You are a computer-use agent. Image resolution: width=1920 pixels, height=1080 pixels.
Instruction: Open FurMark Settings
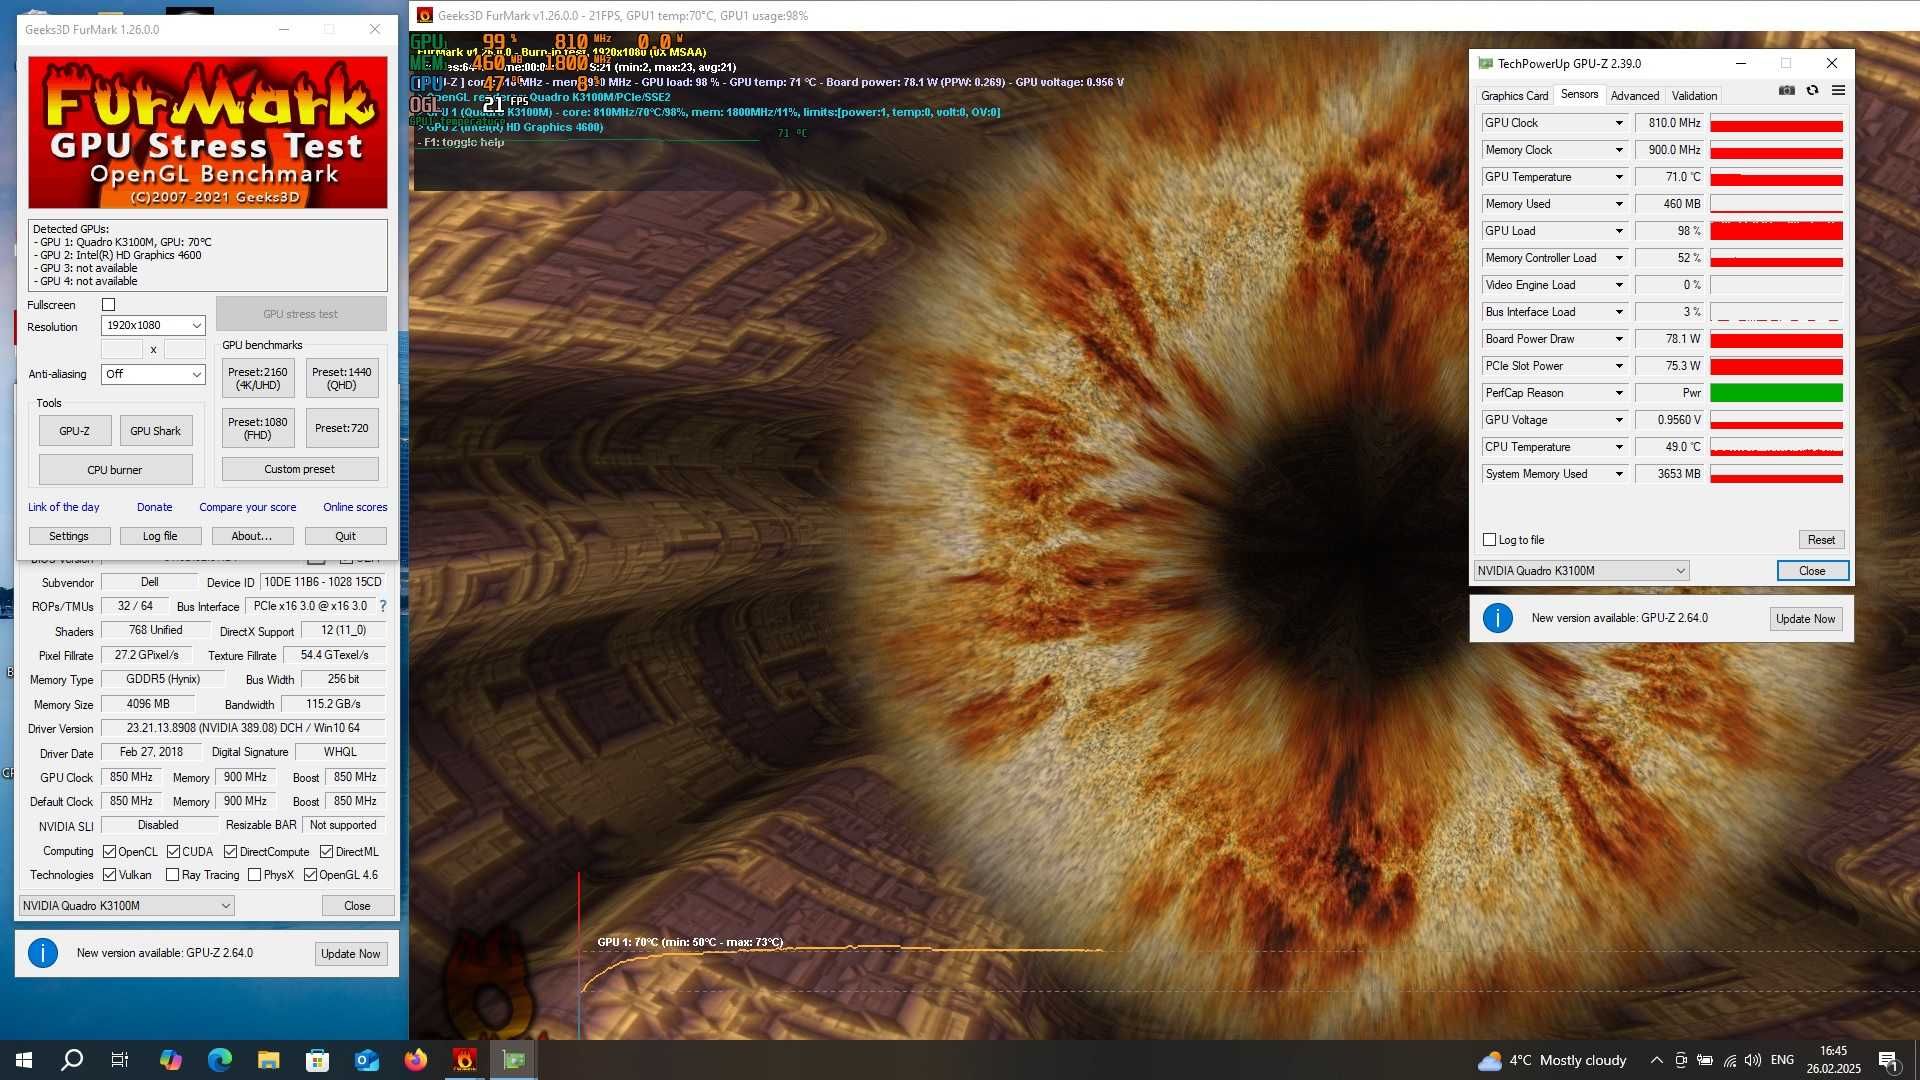(69, 536)
